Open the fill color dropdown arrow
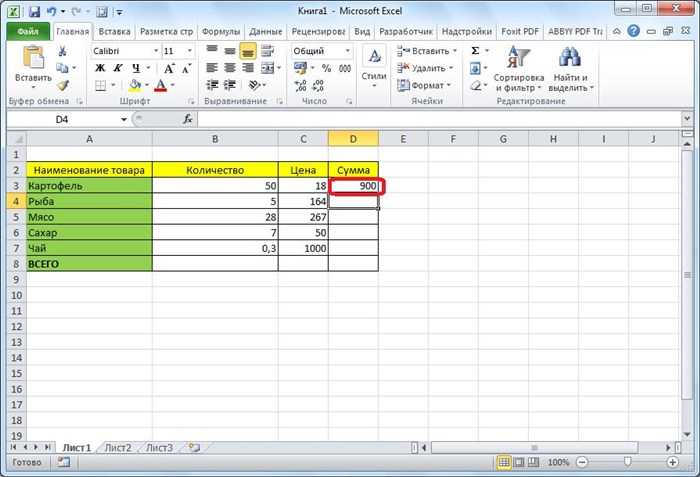This screenshot has width=700, height=477. pyautogui.click(x=146, y=85)
